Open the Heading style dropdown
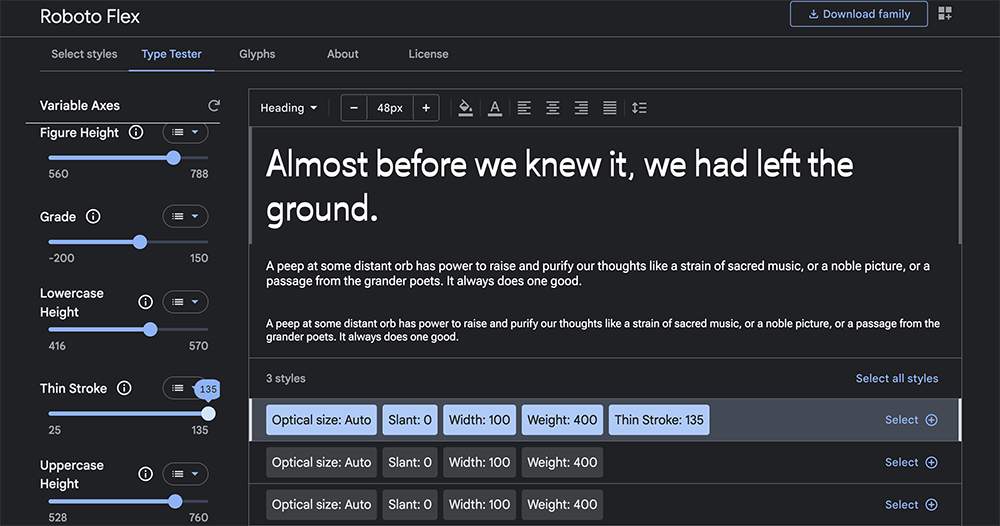Viewport: 1000px width, 526px height. coord(289,108)
